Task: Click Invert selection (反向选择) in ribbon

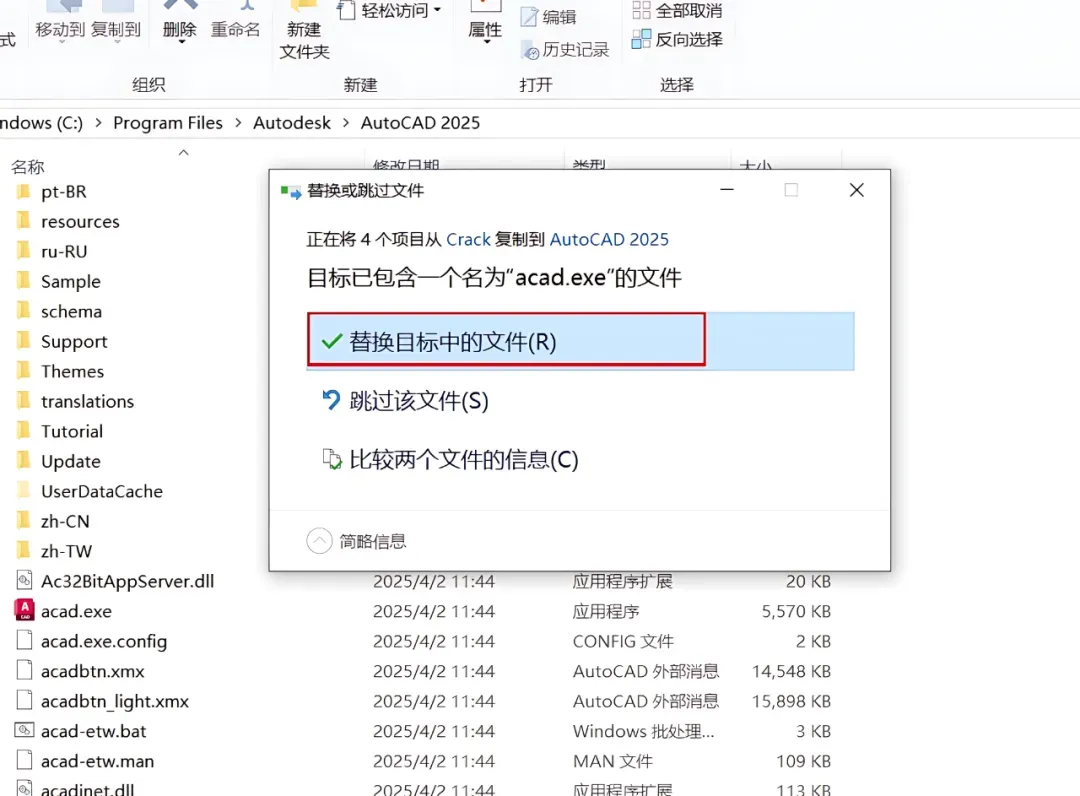Action: pos(678,39)
